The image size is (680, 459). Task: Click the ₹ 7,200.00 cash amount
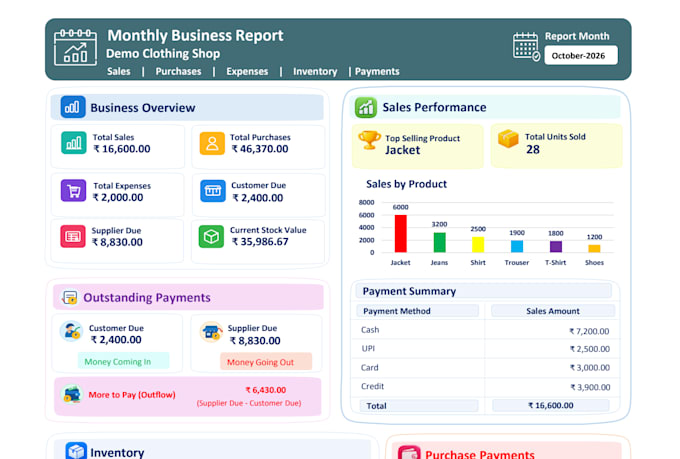[x=589, y=331]
